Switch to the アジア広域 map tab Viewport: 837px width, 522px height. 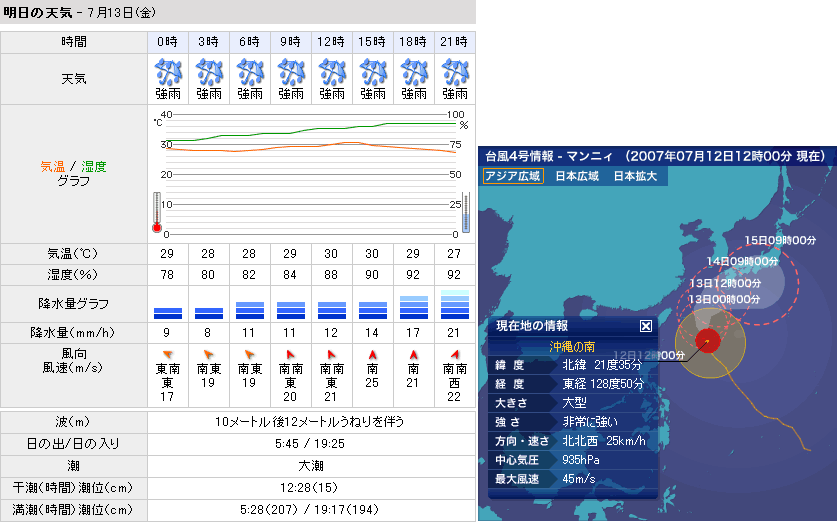[513, 176]
